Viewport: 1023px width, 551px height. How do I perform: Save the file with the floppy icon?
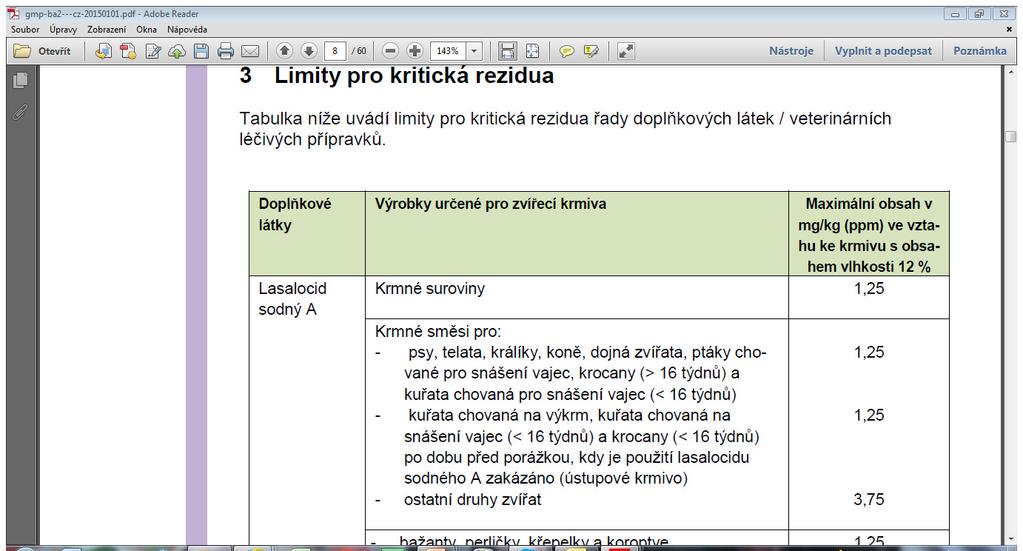tap(201, 51)
